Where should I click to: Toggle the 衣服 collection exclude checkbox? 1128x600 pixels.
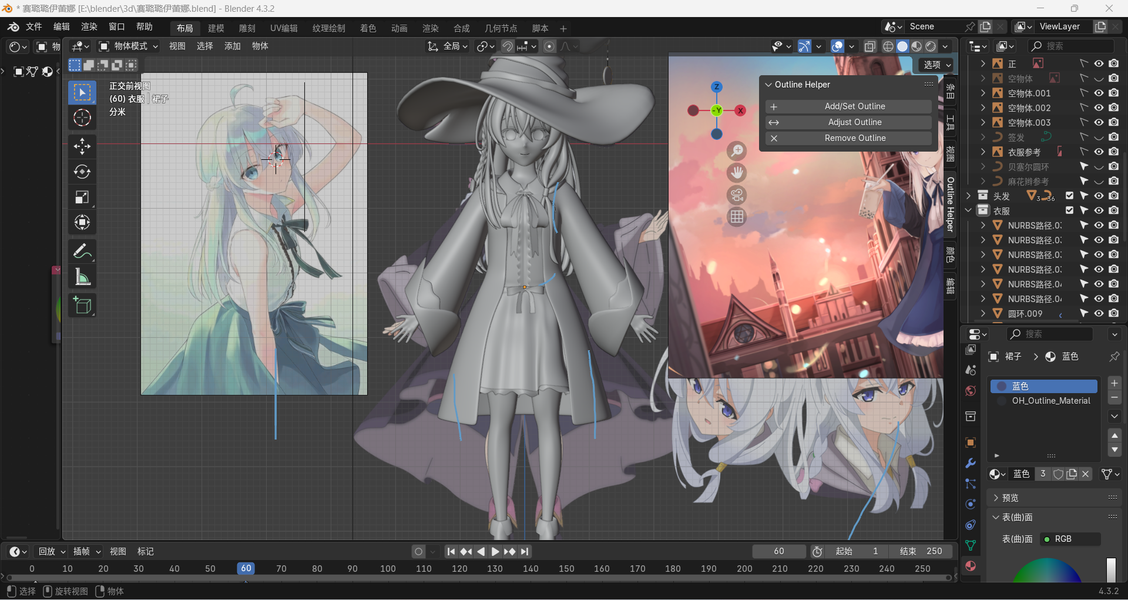tap(1070, 211)
